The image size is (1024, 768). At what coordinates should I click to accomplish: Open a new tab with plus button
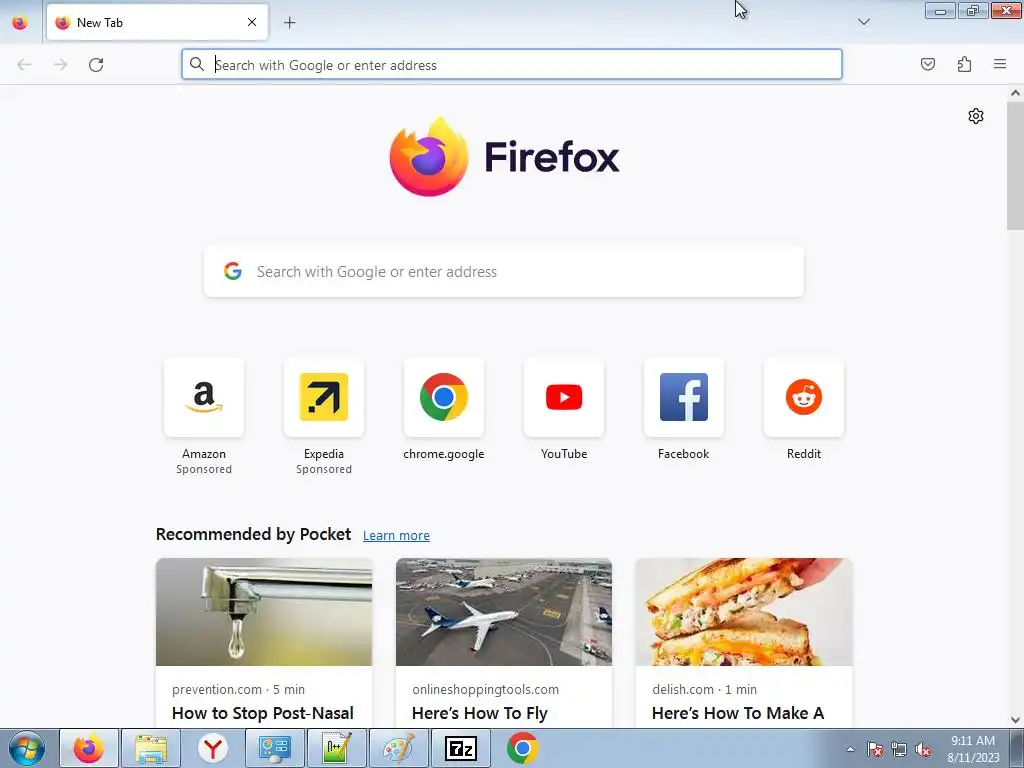(x=289, y=23)
